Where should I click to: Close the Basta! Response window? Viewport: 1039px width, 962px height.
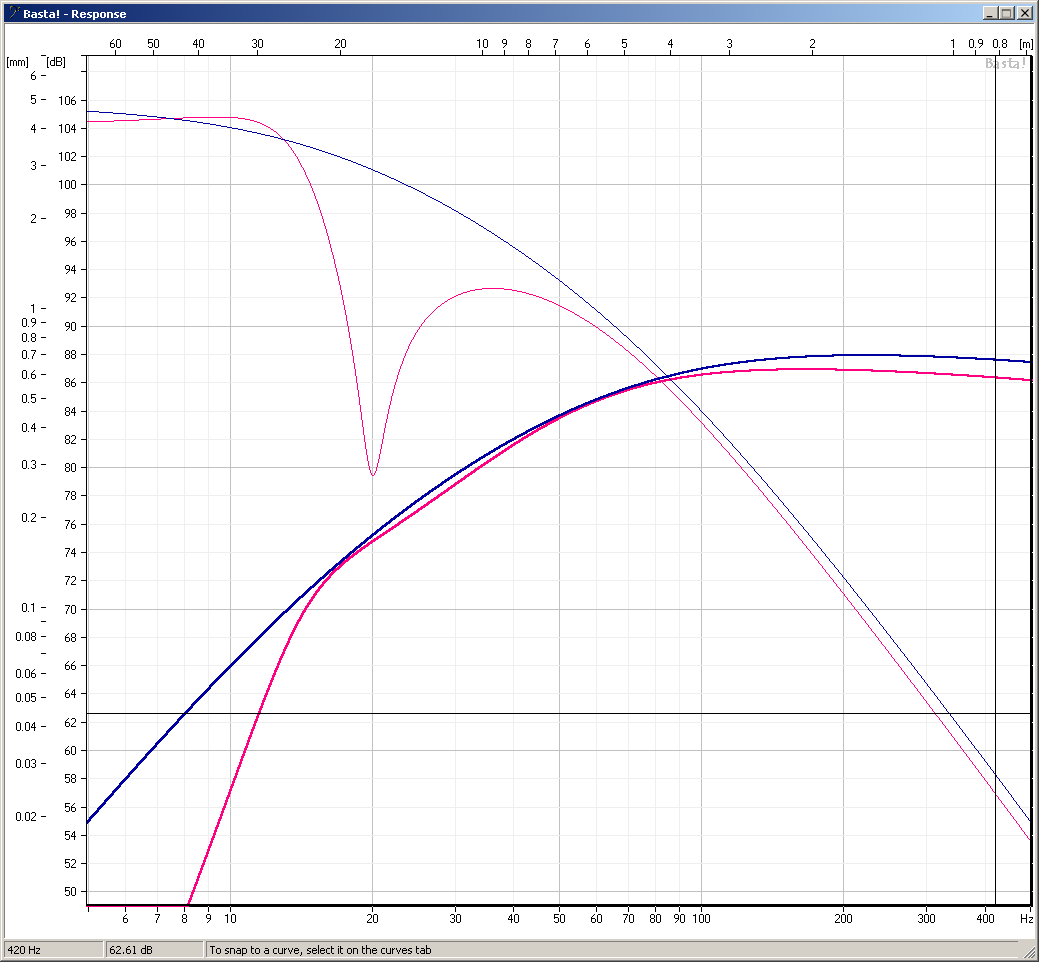coord(1025,14)
